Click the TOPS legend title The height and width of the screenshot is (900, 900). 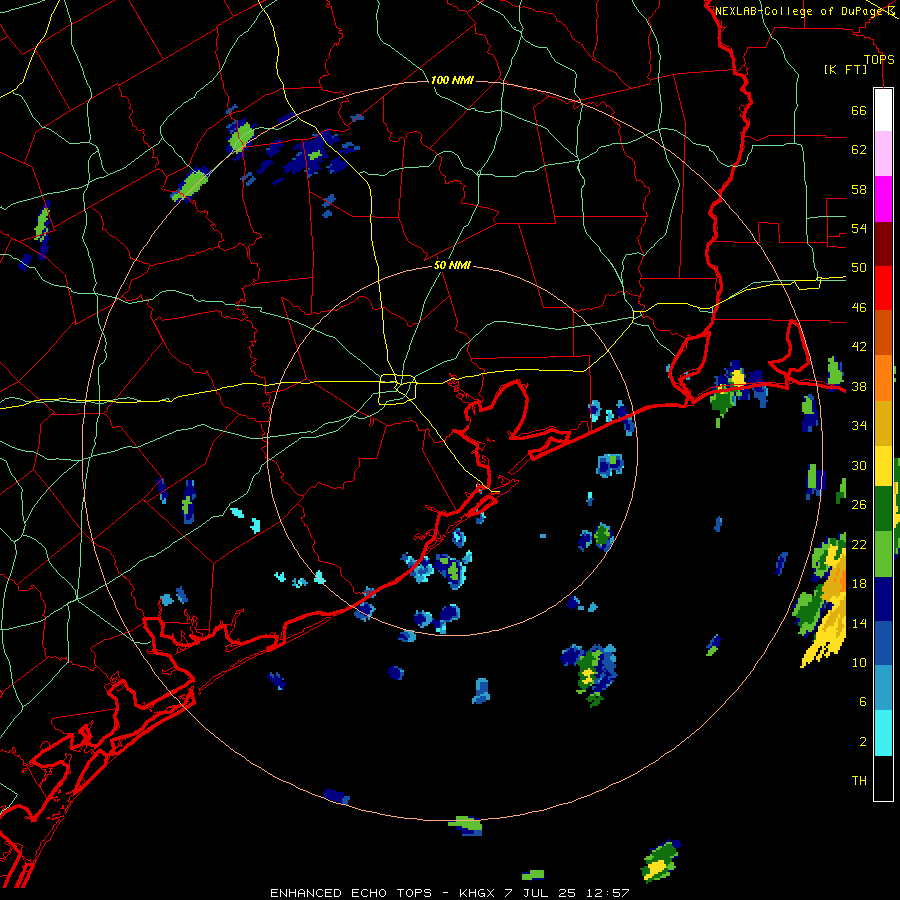(x=879, y=60)
